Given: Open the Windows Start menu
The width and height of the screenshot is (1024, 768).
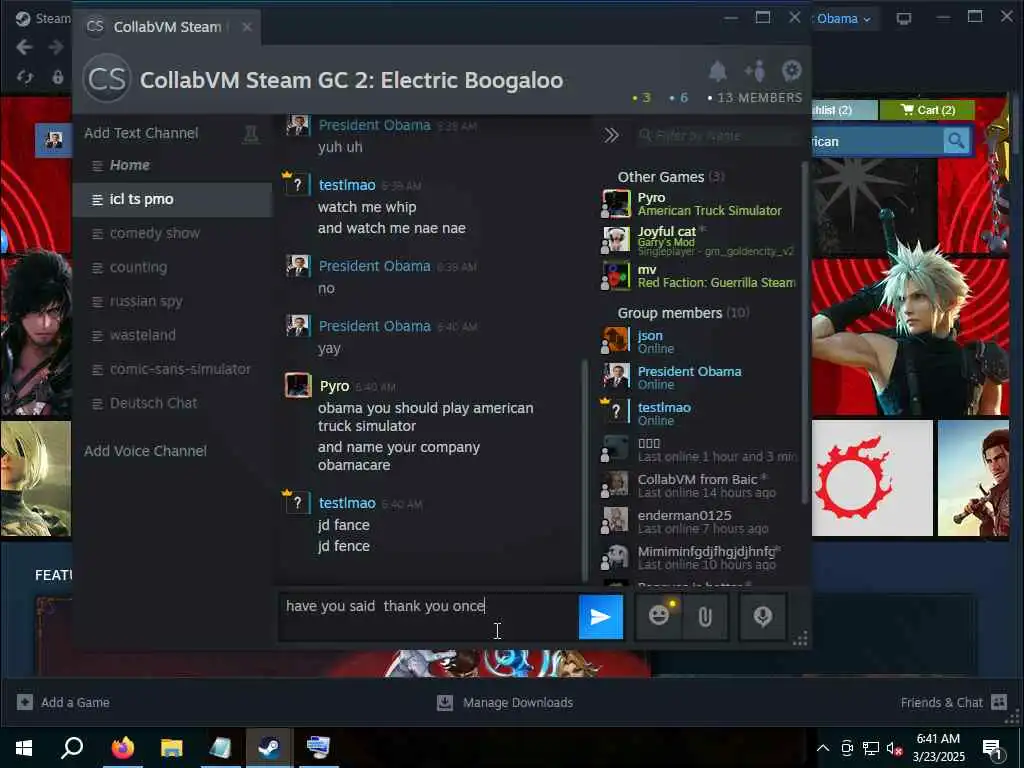Looking at the screenshot, I should pyautogui.click(x=24, y=748).
